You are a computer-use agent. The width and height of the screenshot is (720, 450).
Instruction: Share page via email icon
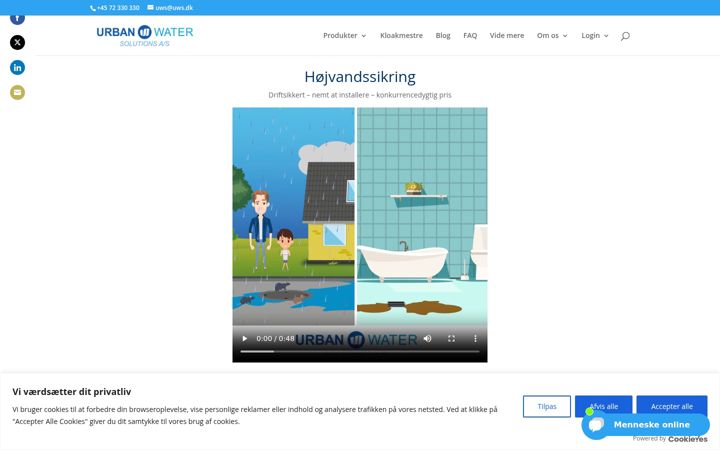[x=17, y=93]
